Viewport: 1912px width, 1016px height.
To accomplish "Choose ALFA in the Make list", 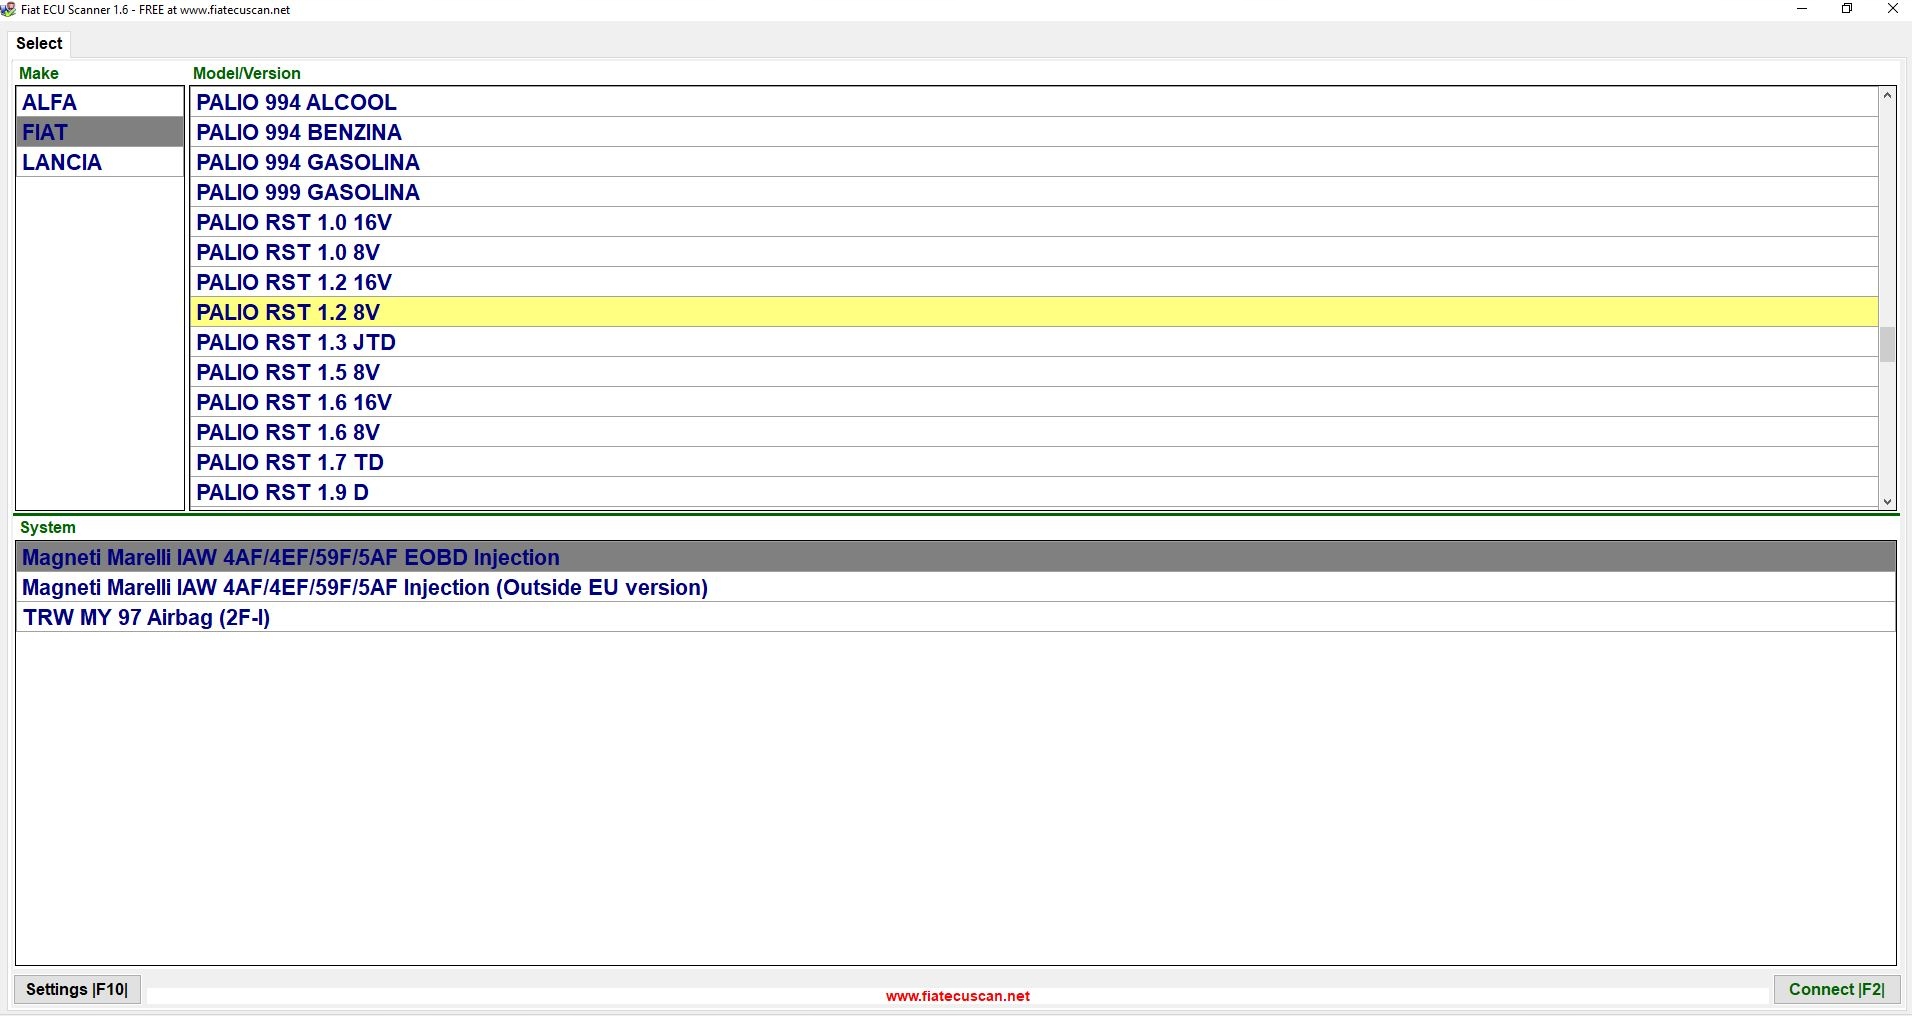I will [x=100, y=102].
